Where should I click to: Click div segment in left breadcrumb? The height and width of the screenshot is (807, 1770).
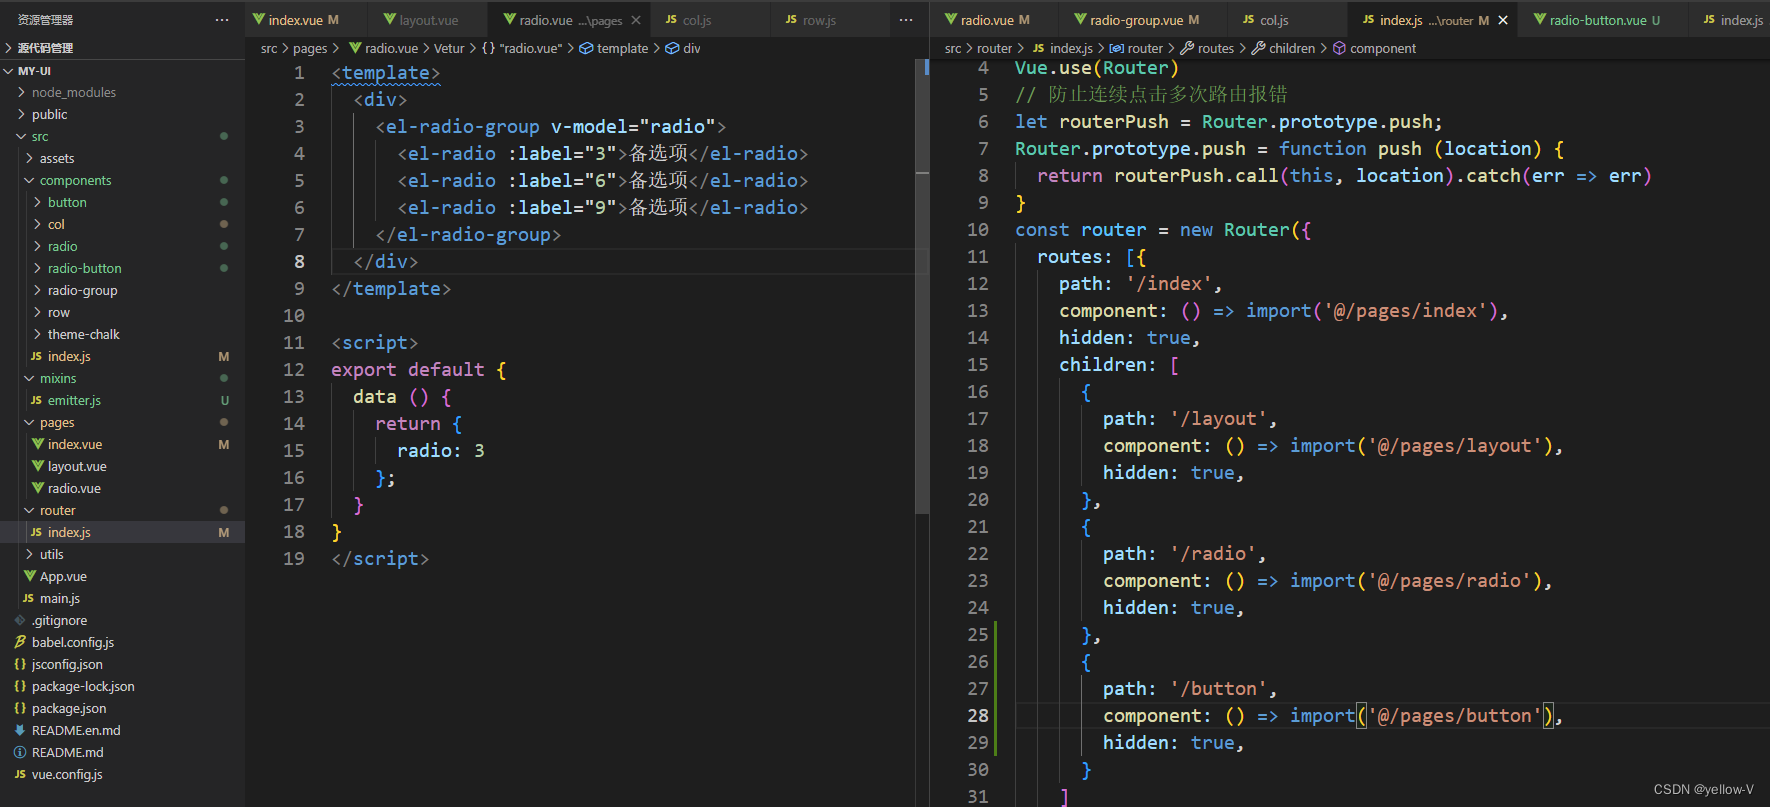tap(692, 48)
